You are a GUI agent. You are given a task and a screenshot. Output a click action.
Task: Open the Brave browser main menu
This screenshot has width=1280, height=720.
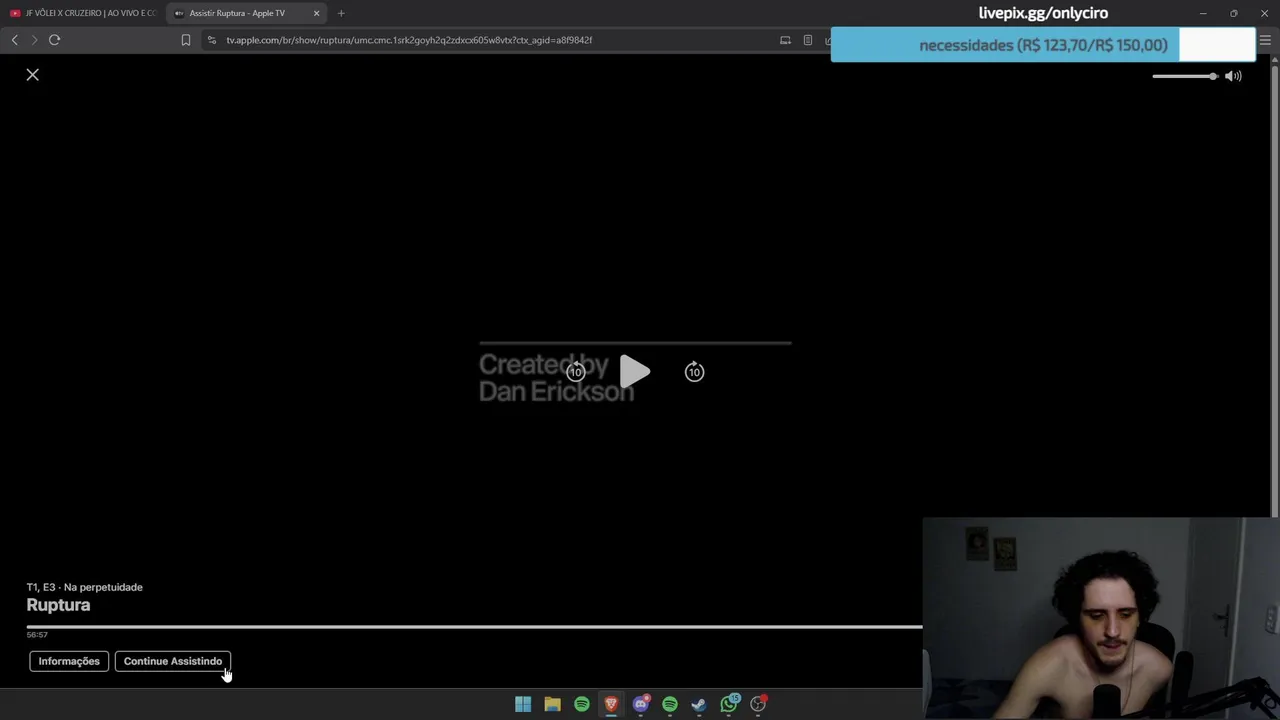[1265, 40]
